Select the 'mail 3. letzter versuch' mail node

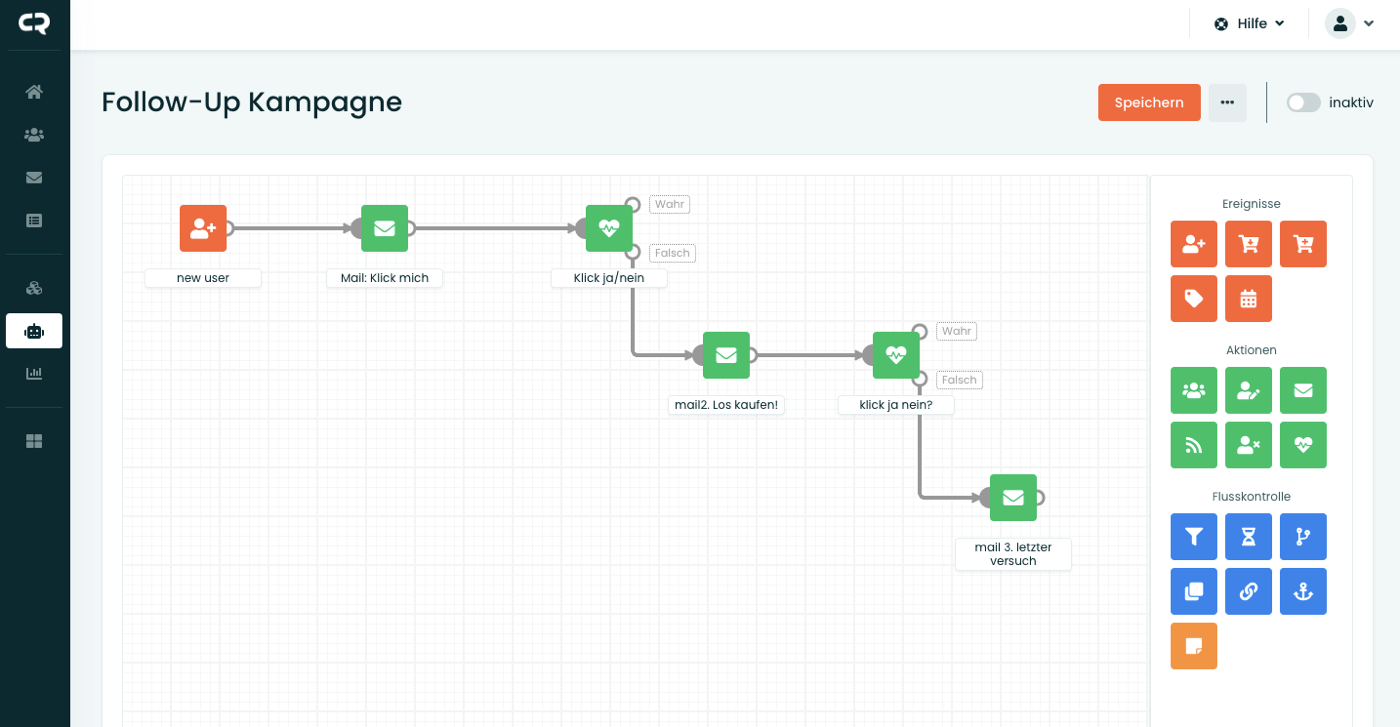click(x=1013, y=497)
